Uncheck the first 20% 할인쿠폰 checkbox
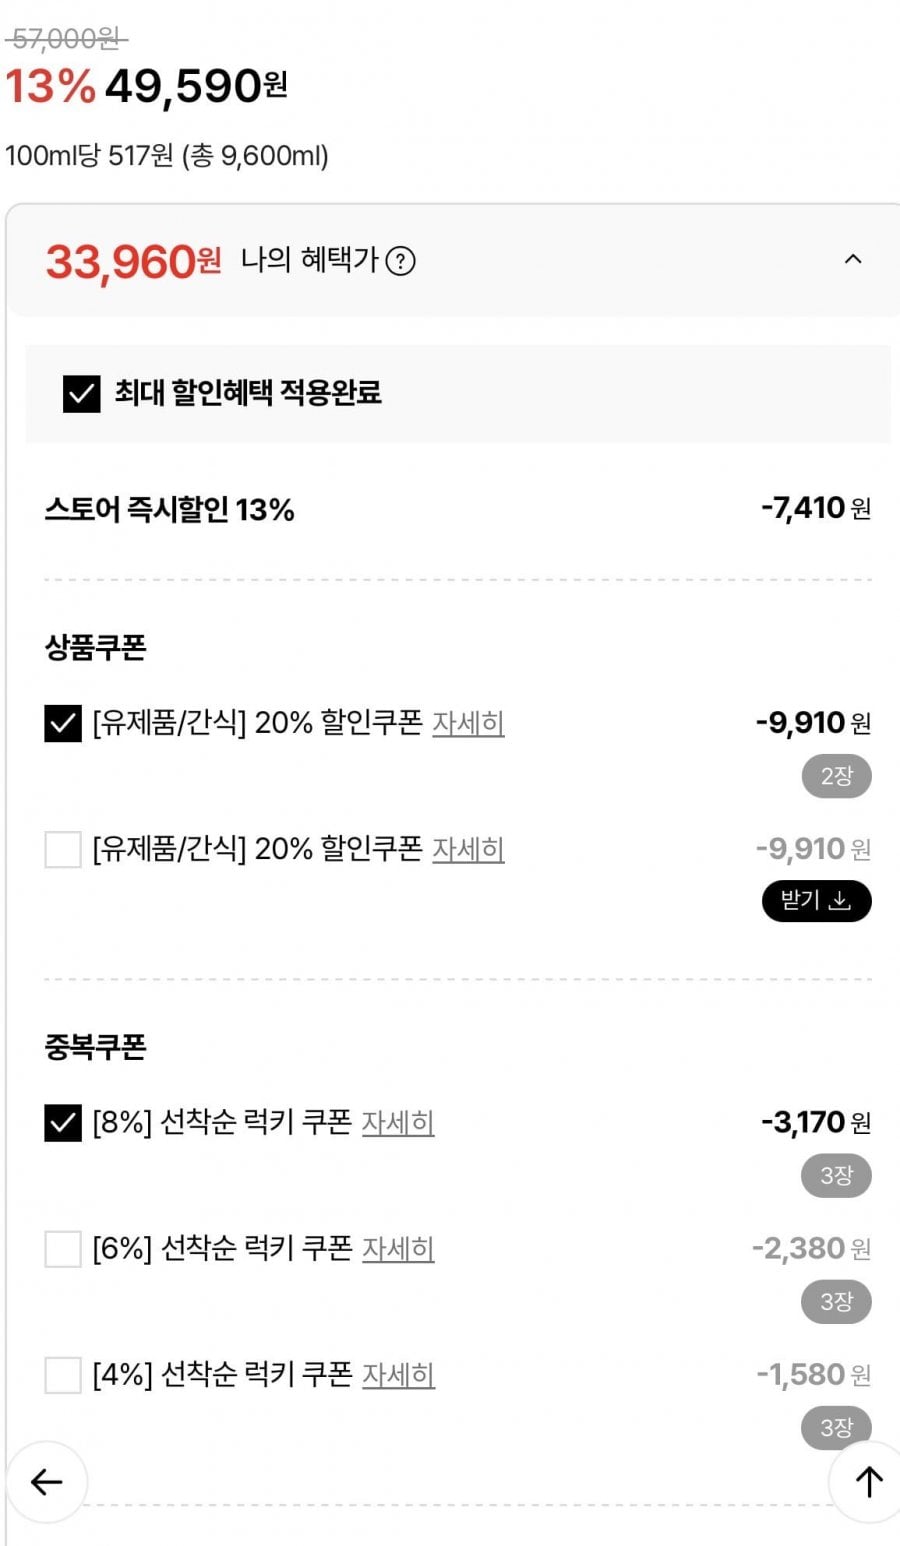 [63, 723]
